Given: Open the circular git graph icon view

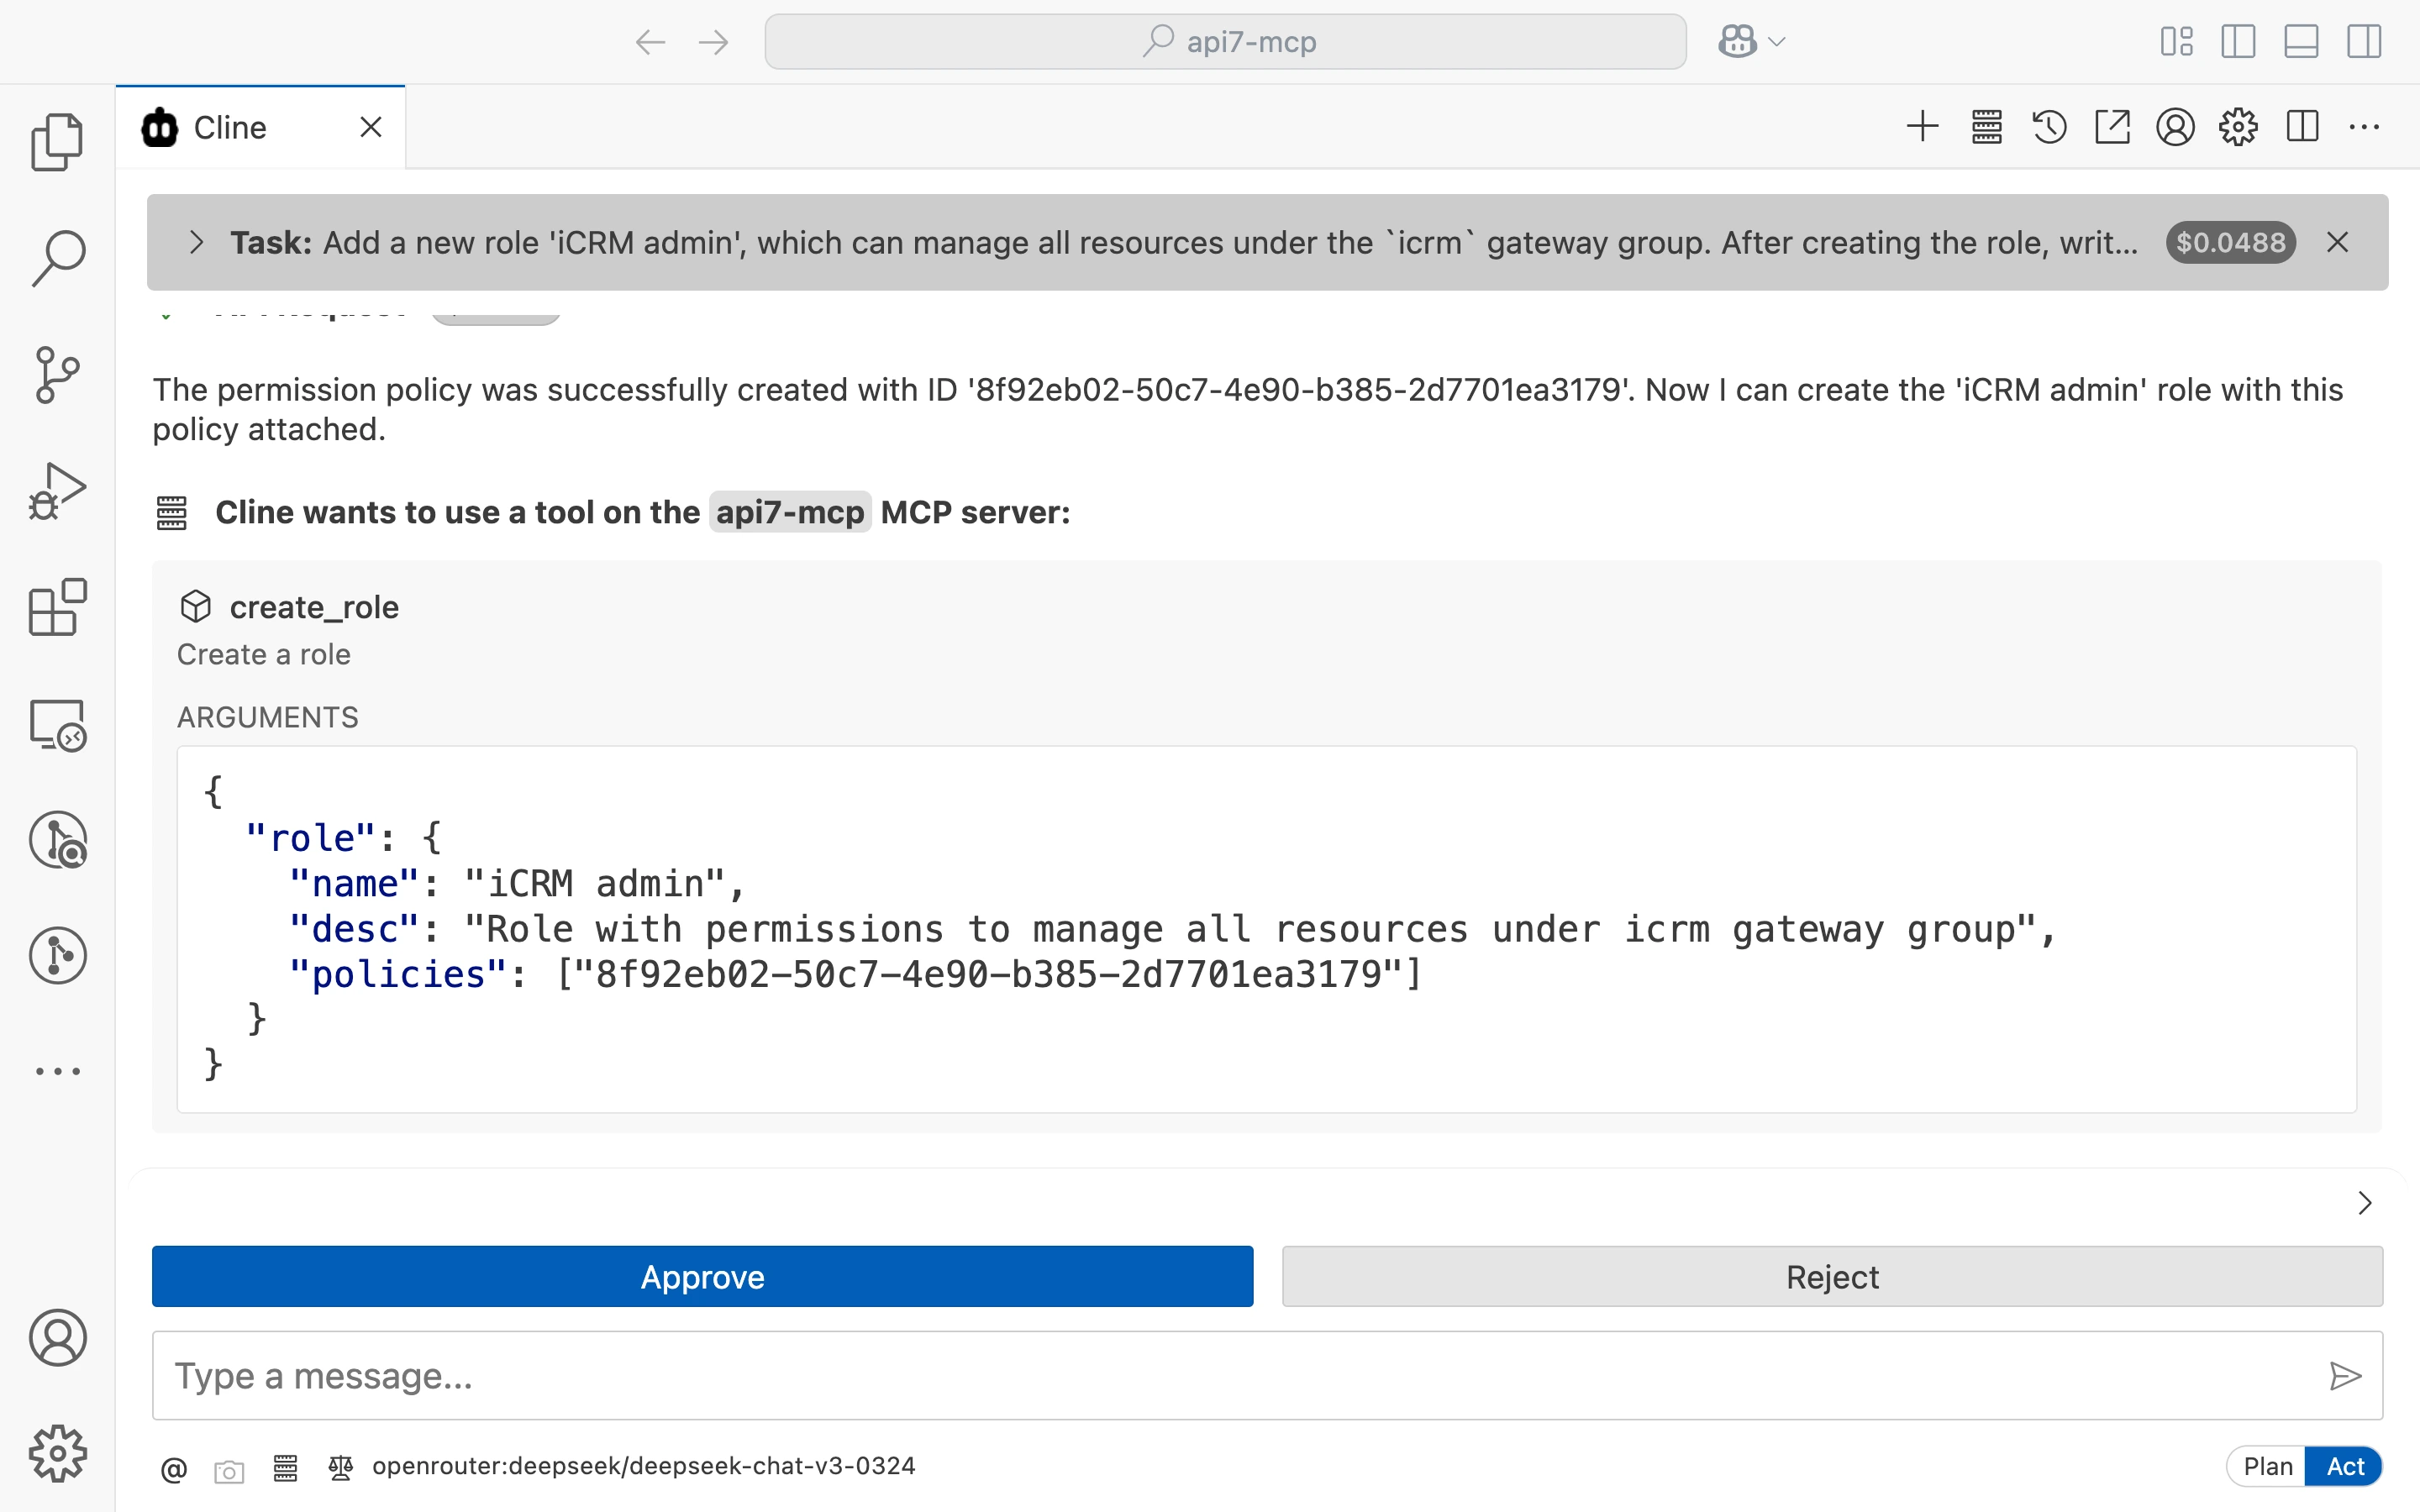Looking at the screenshot, I should coord(57,956).
